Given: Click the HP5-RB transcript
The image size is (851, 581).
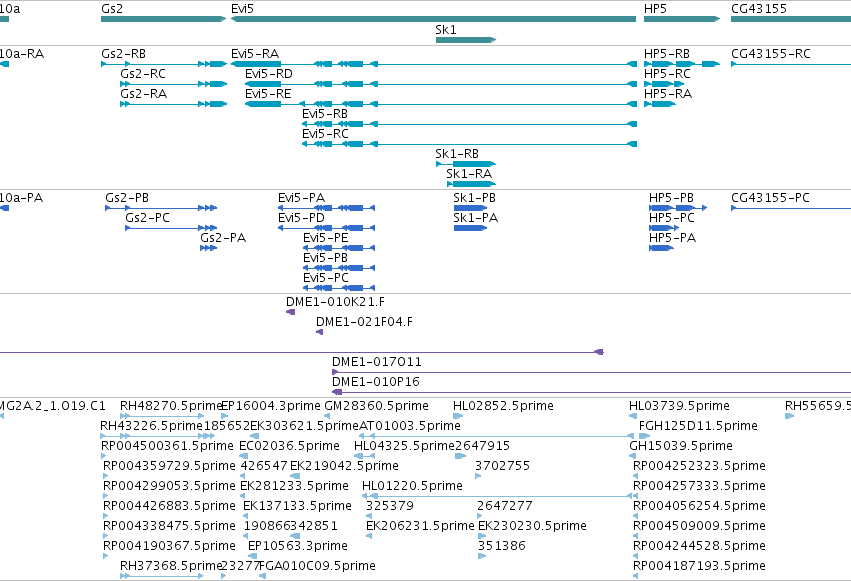Looking at the screenshot, I should (682, 64).
